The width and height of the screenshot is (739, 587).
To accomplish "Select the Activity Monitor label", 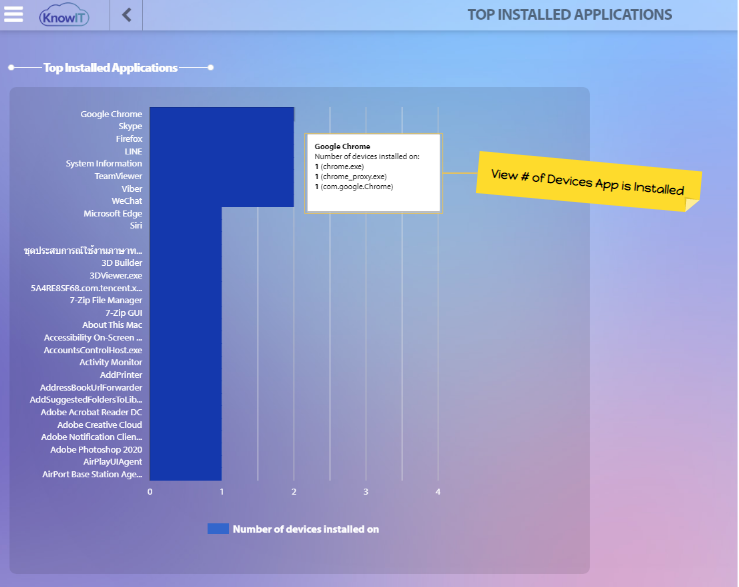I will (x=111, y=362).
